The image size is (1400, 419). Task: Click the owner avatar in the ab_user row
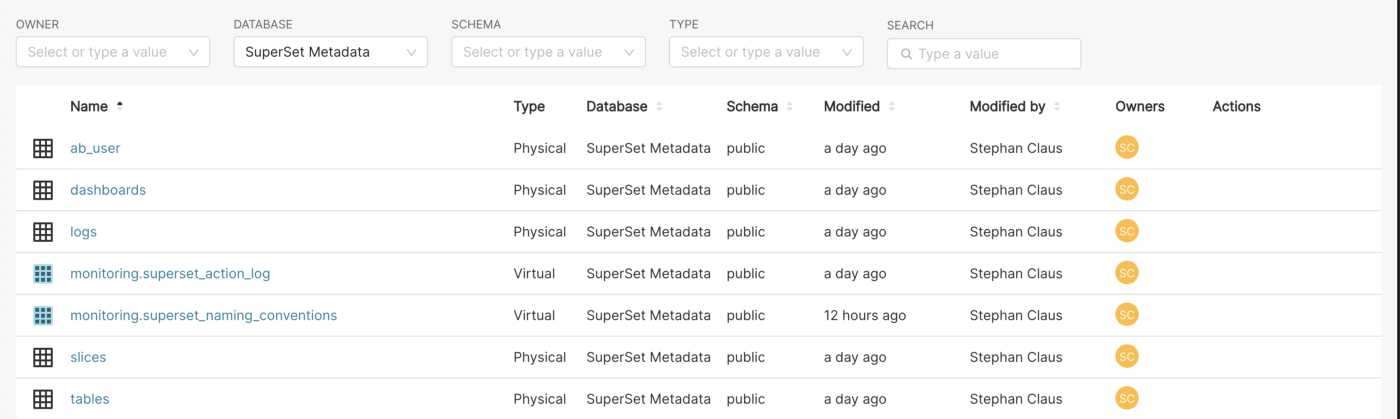coord(1127,148)
